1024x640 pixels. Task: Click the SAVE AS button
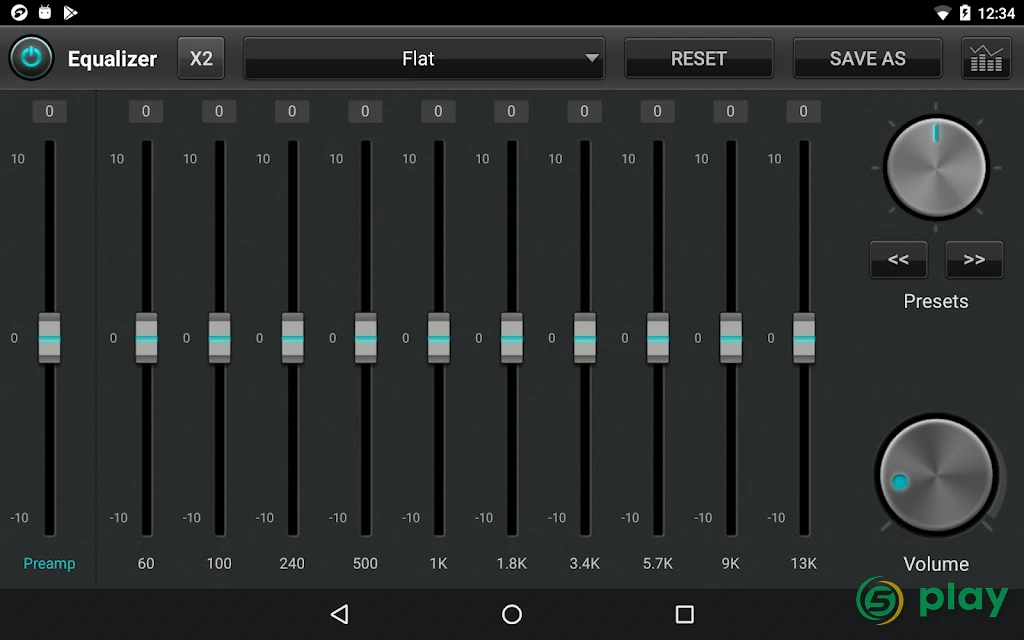[867, 58]
